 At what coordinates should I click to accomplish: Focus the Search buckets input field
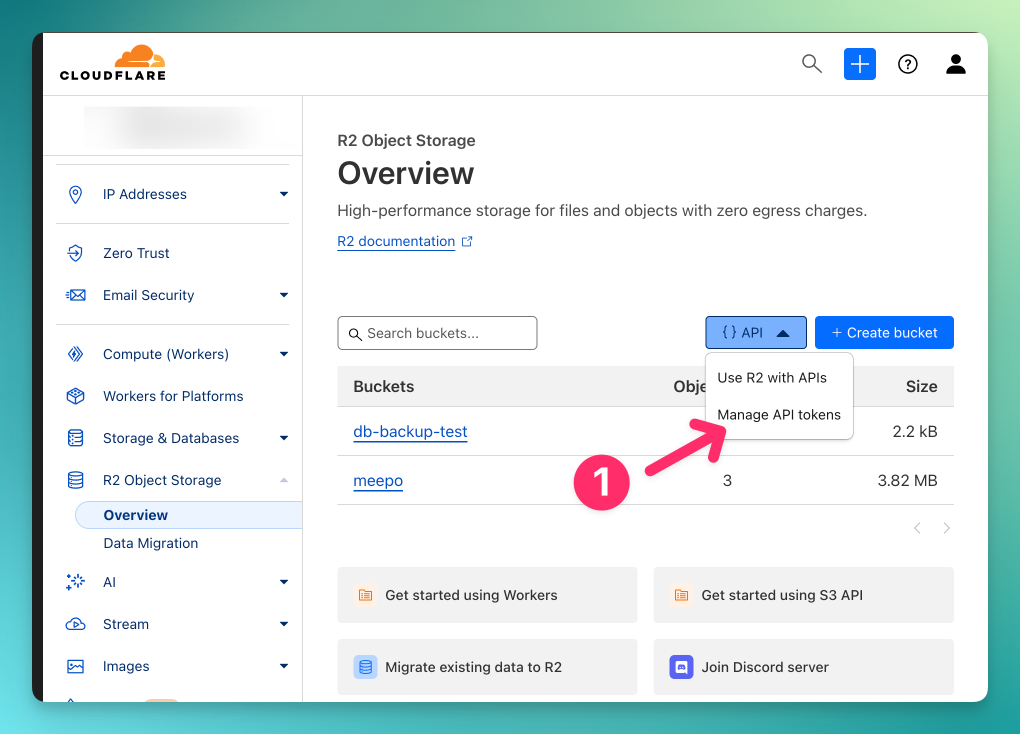coord(437,333)
